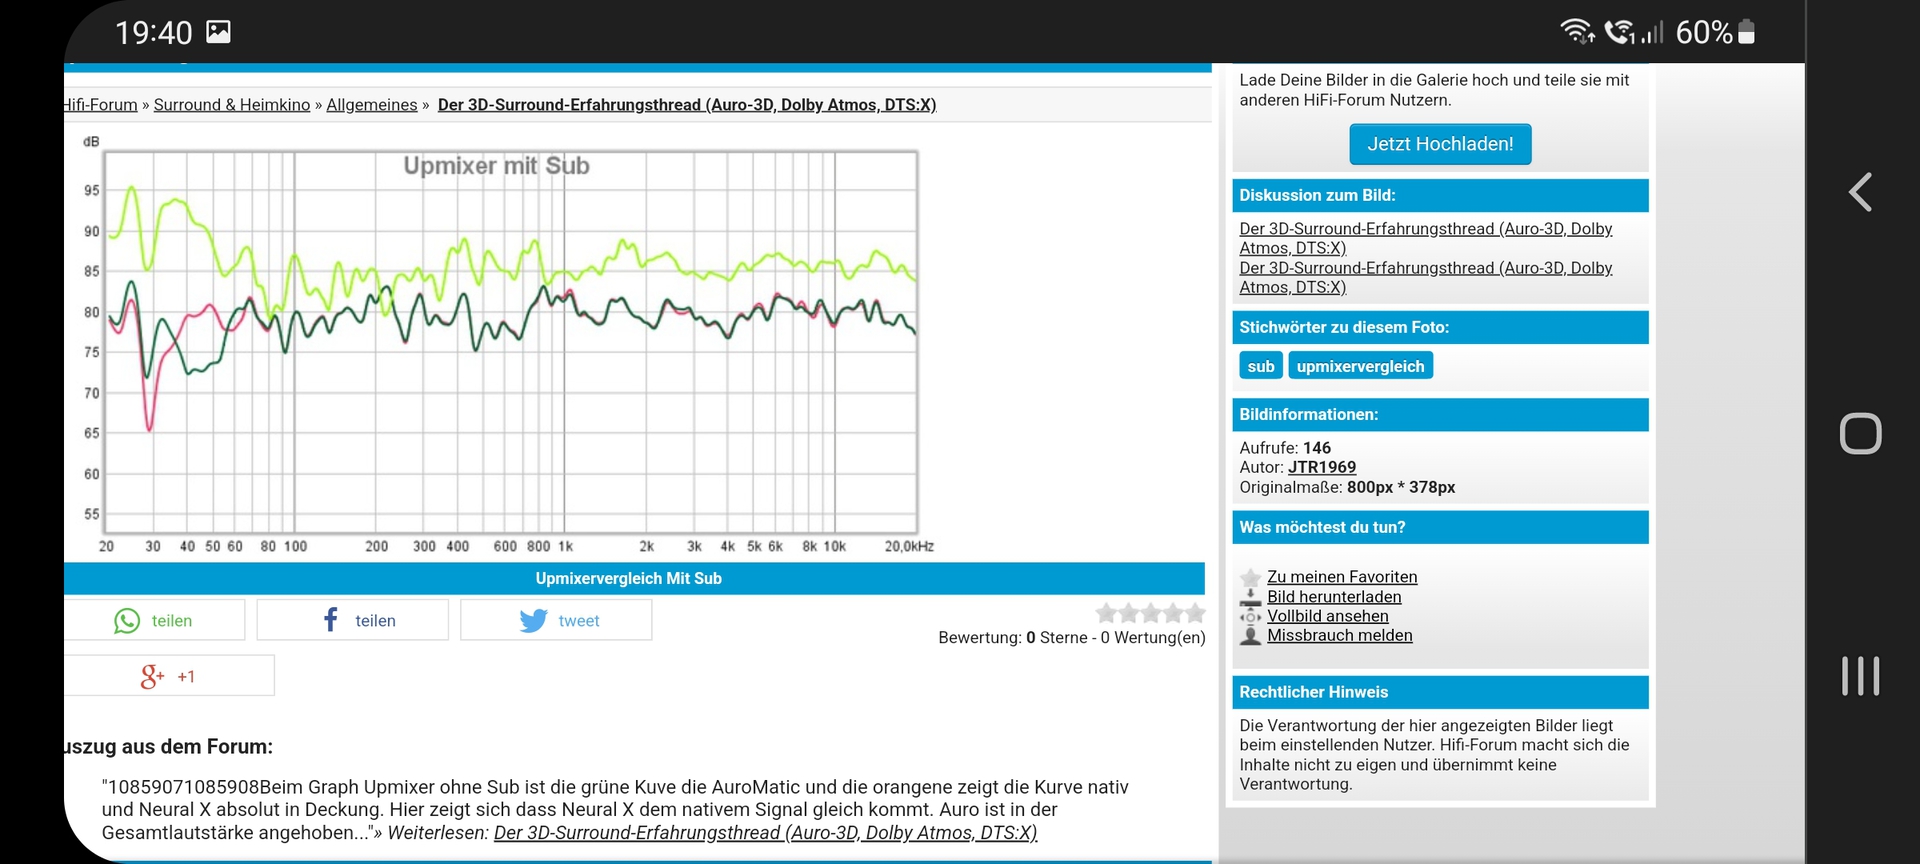
Task: Open the Weiterlesen thread link in forum excerpt
Action: click(x=765, y=833)
